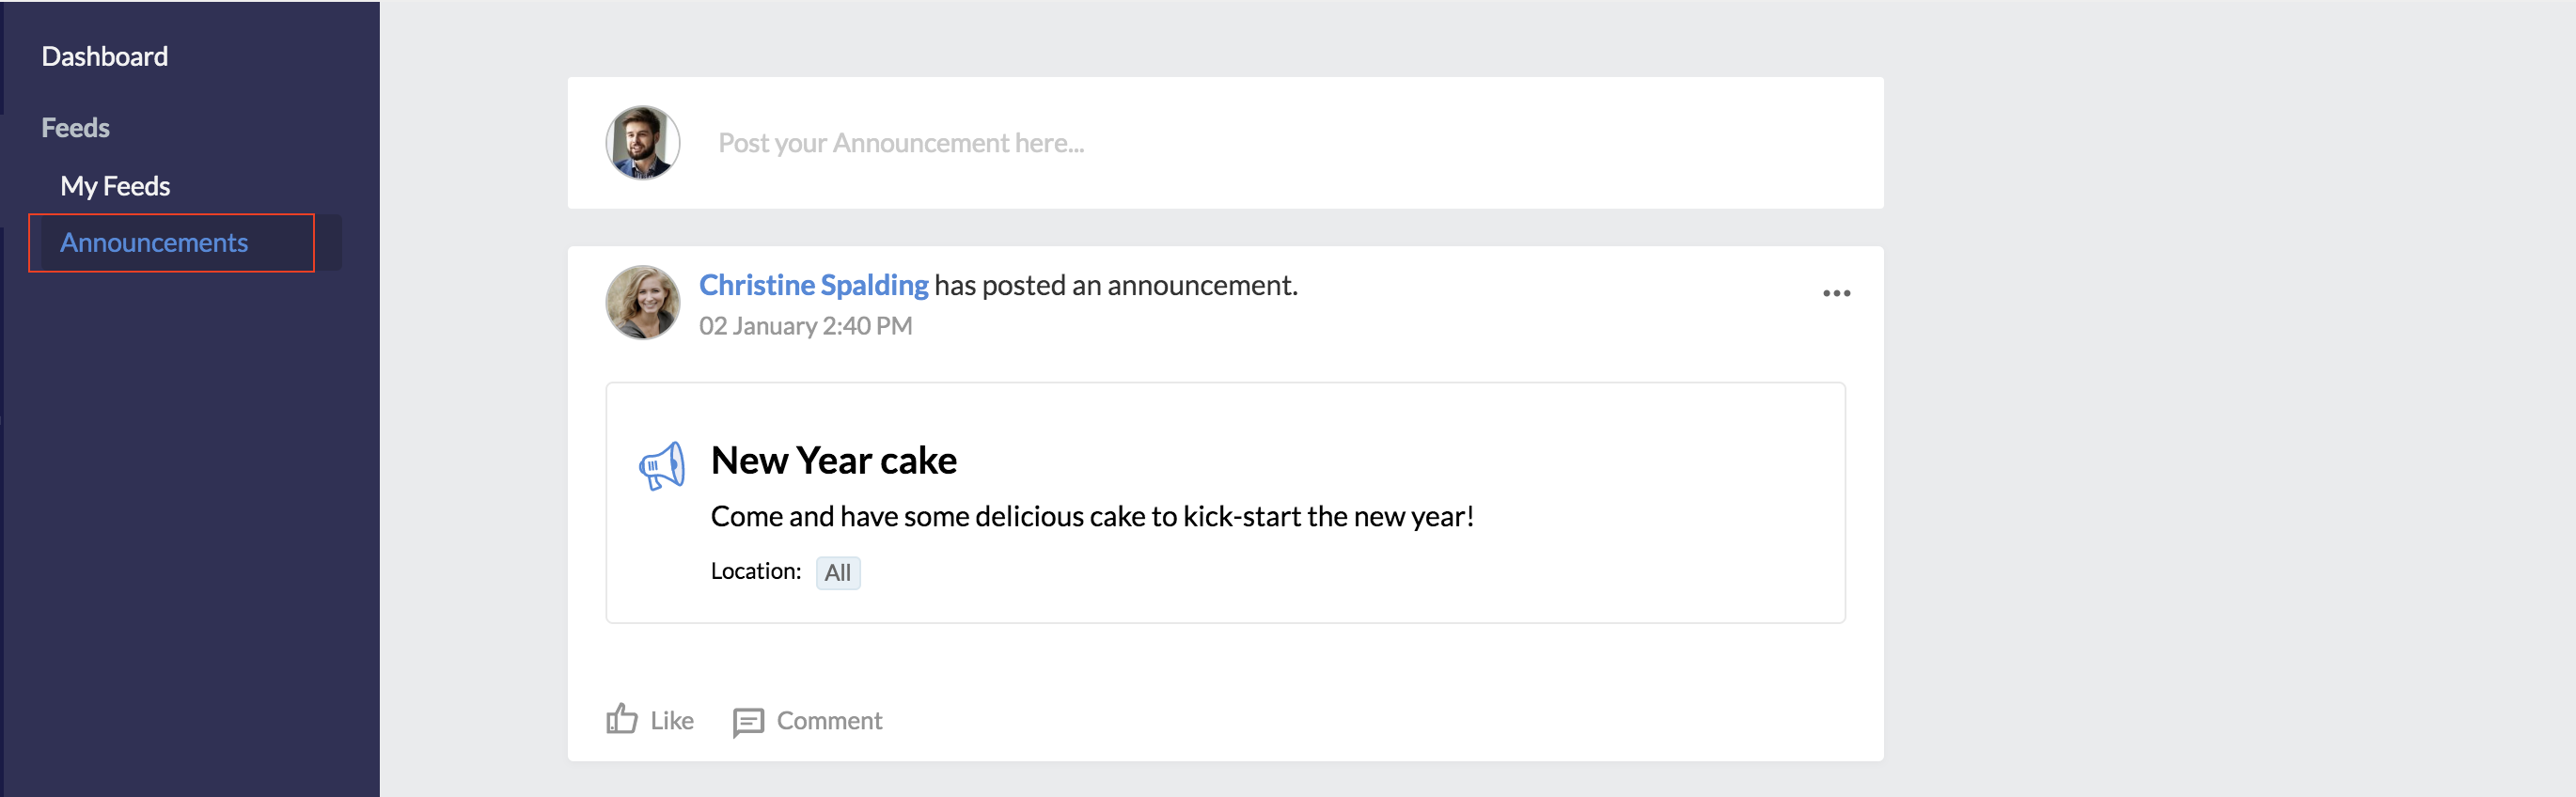Click the megaphone announcement icon
Image resolution: width=2576 pixels, height=797 pixels.
(662, 466)
